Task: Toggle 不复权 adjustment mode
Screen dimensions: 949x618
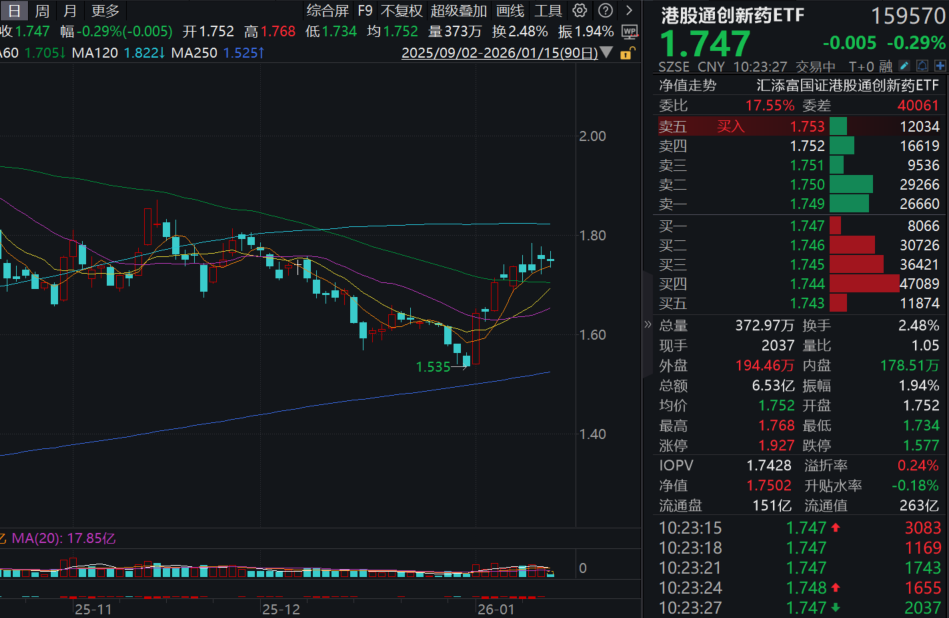Action: click(x=401, y=10)
